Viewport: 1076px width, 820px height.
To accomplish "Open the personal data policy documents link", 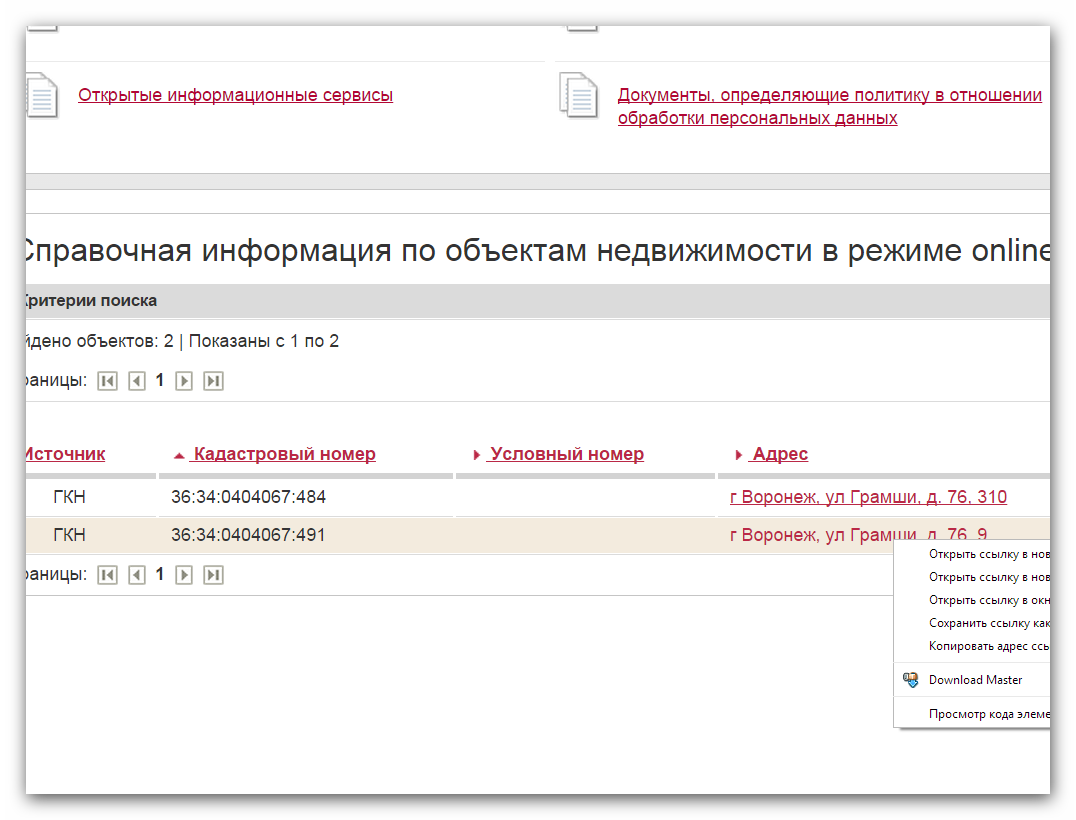I will 829,107.
